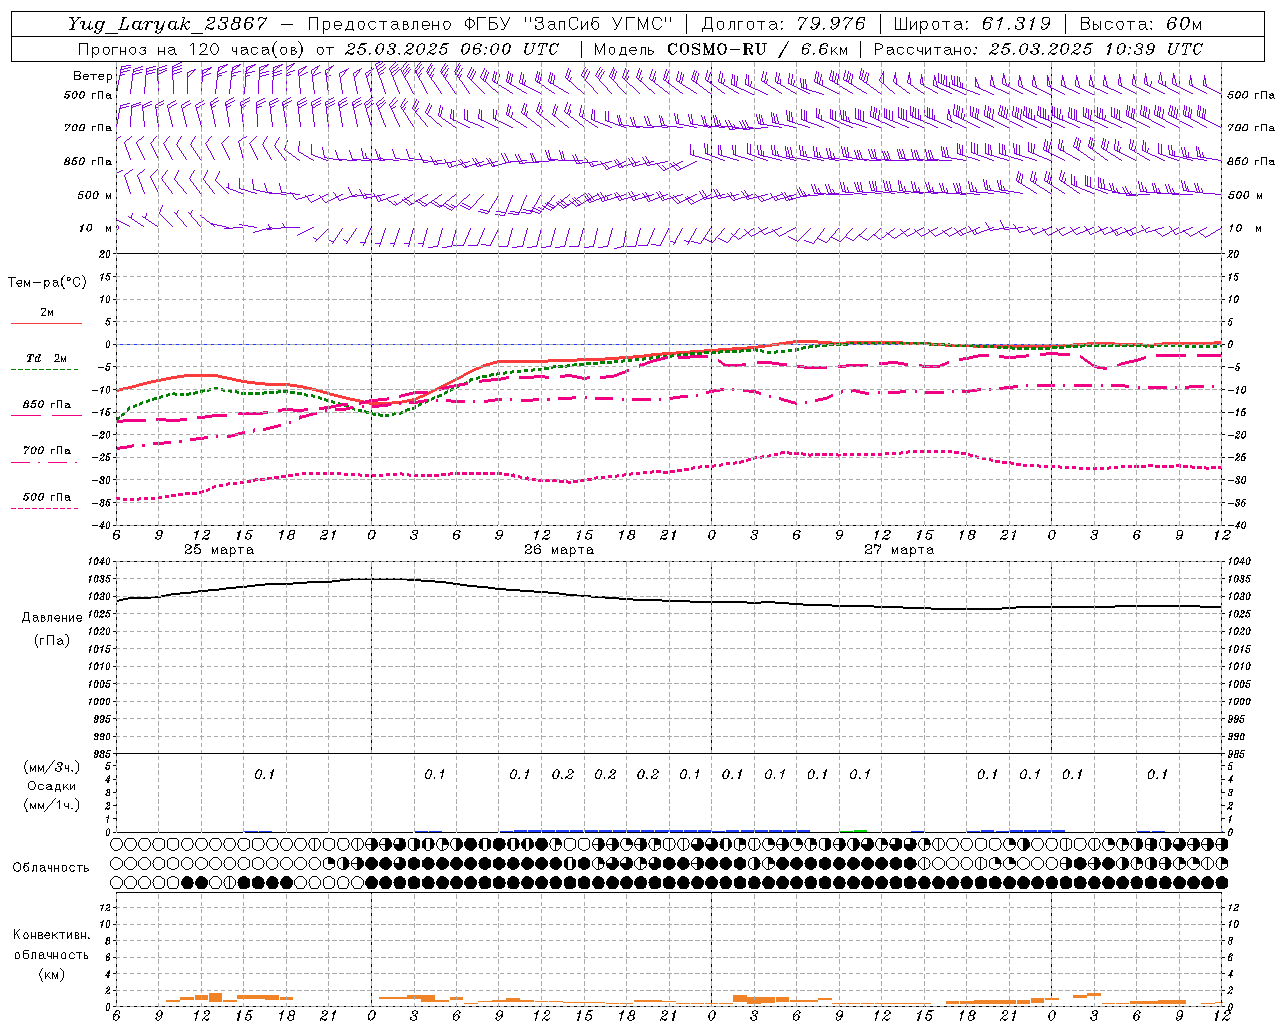This screenshot has width=1280, height=1024.
Task: Click the Ветер panel label
Action: [x=92, y=76]
